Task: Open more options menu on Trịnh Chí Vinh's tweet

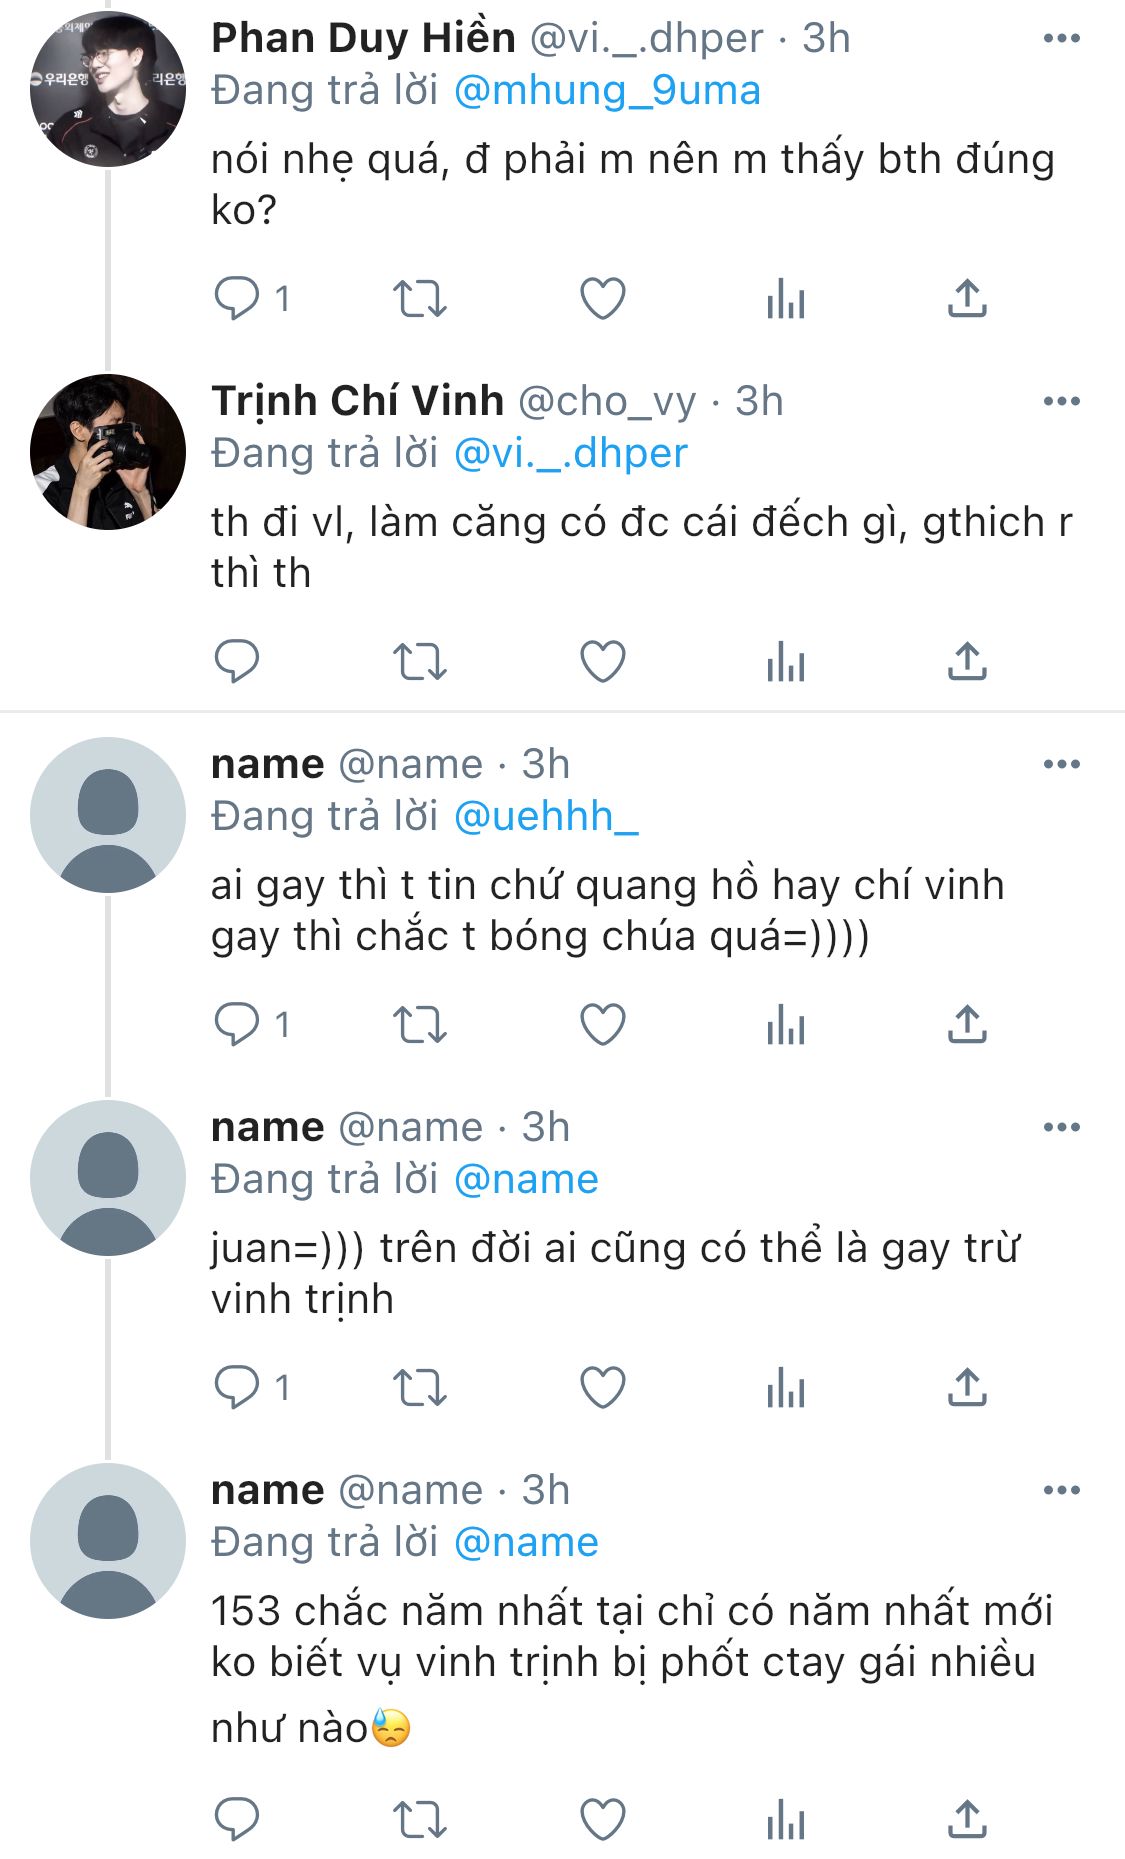Action: tap(1061, 401)
